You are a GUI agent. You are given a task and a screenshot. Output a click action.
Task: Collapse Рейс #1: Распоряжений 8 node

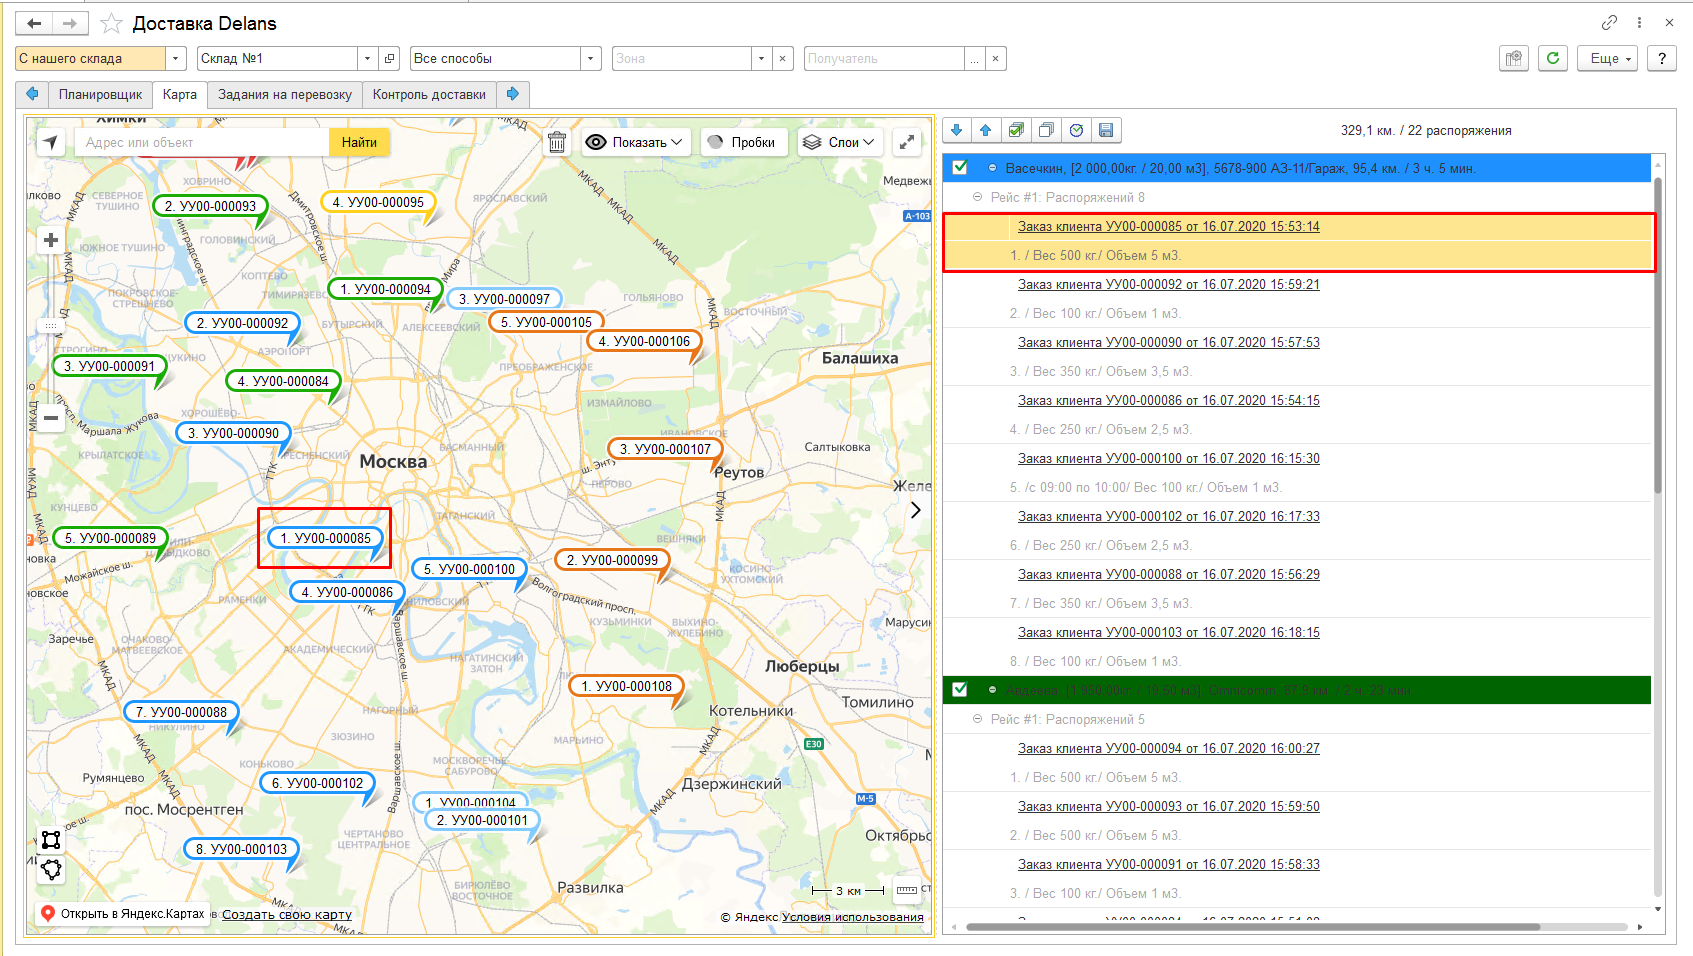click(x=977, y=197)
